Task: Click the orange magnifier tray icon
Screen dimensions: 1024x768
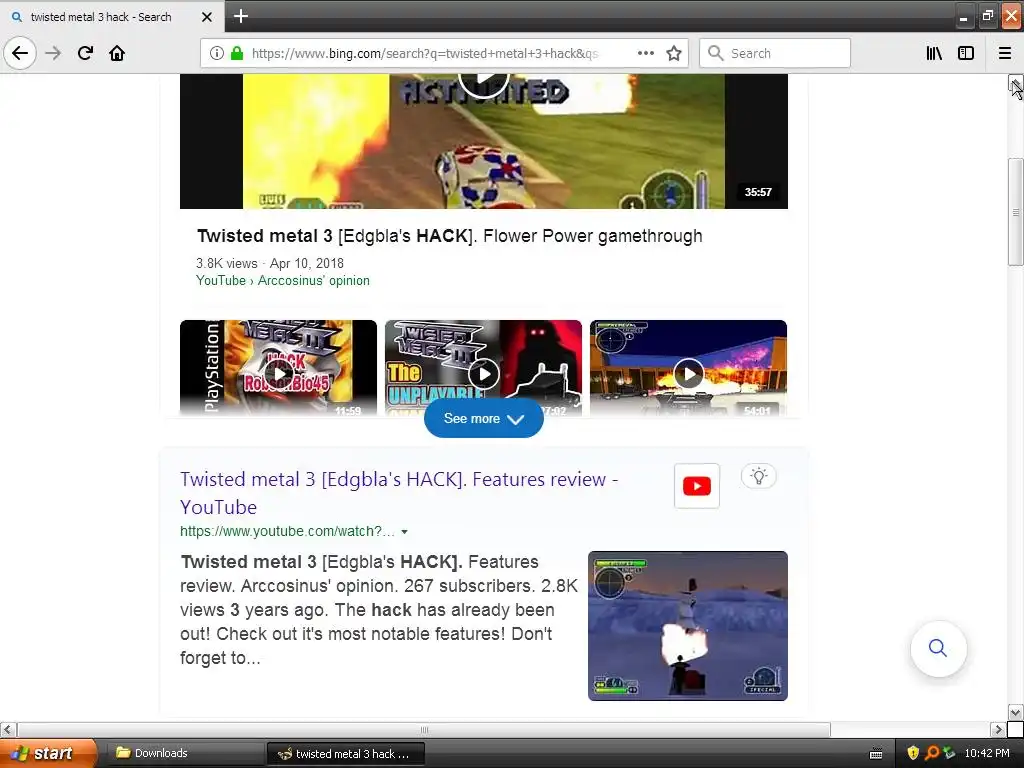Action: [x=932, y=754]
